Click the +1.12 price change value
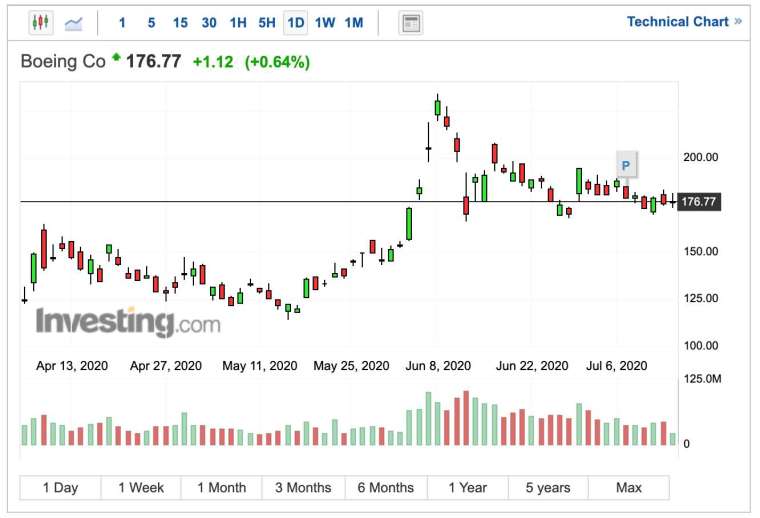Screen dimensions: 760x518 coord(213,62)
